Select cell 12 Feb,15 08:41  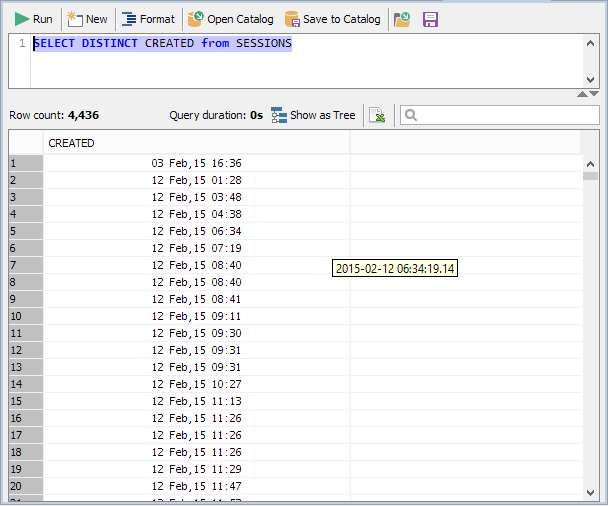pos(196,299)
